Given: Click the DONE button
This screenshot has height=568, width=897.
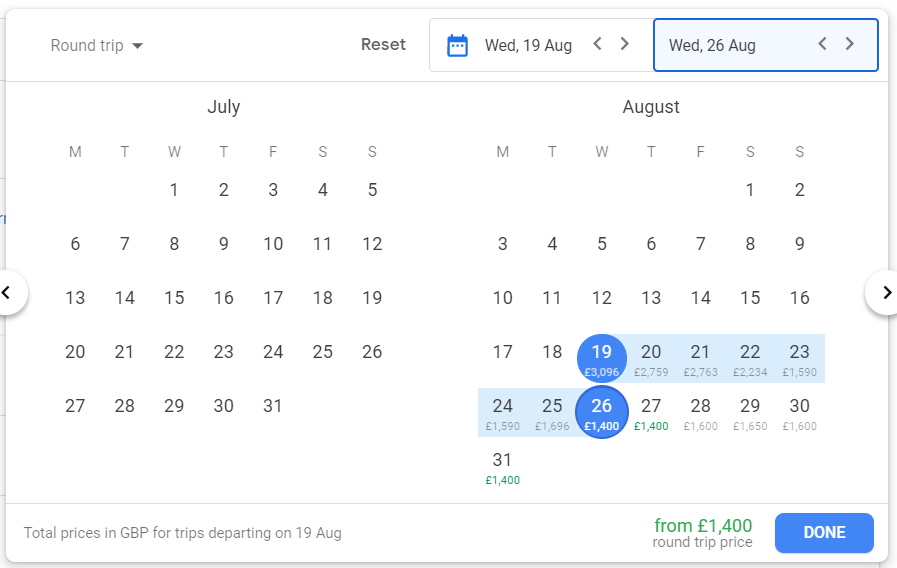Looking at the screenshot, I should 824,533.
